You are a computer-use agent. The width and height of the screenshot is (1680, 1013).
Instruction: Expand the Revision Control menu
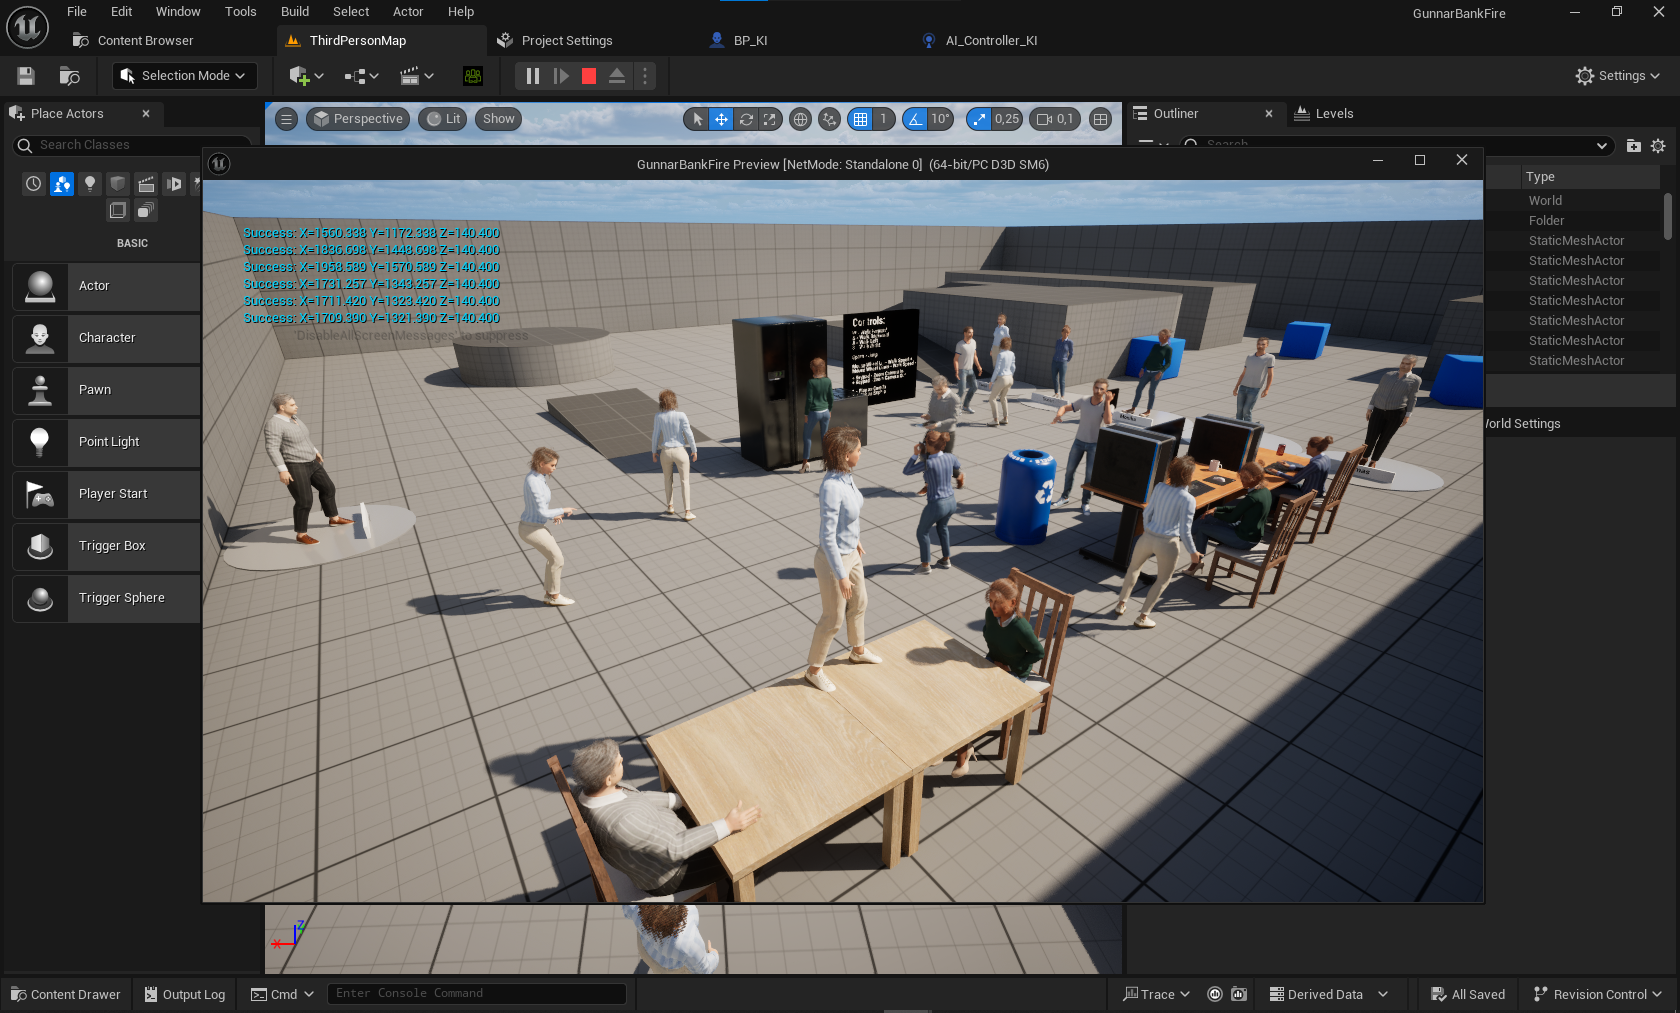[x=1597, y=994]
